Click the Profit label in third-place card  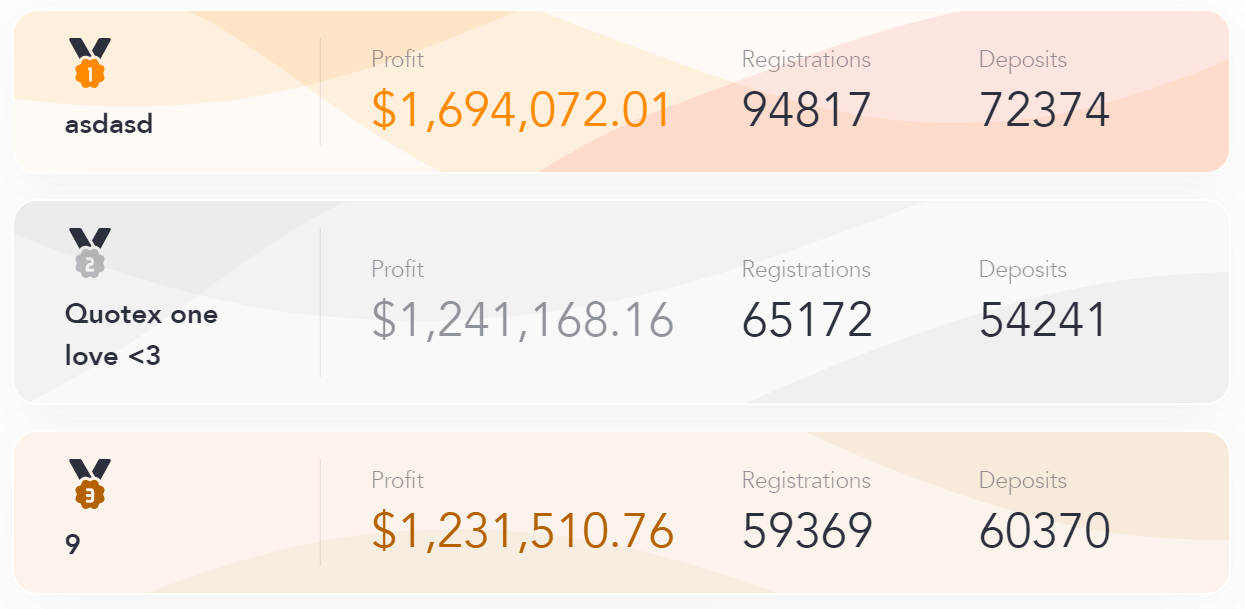(397, 480)
